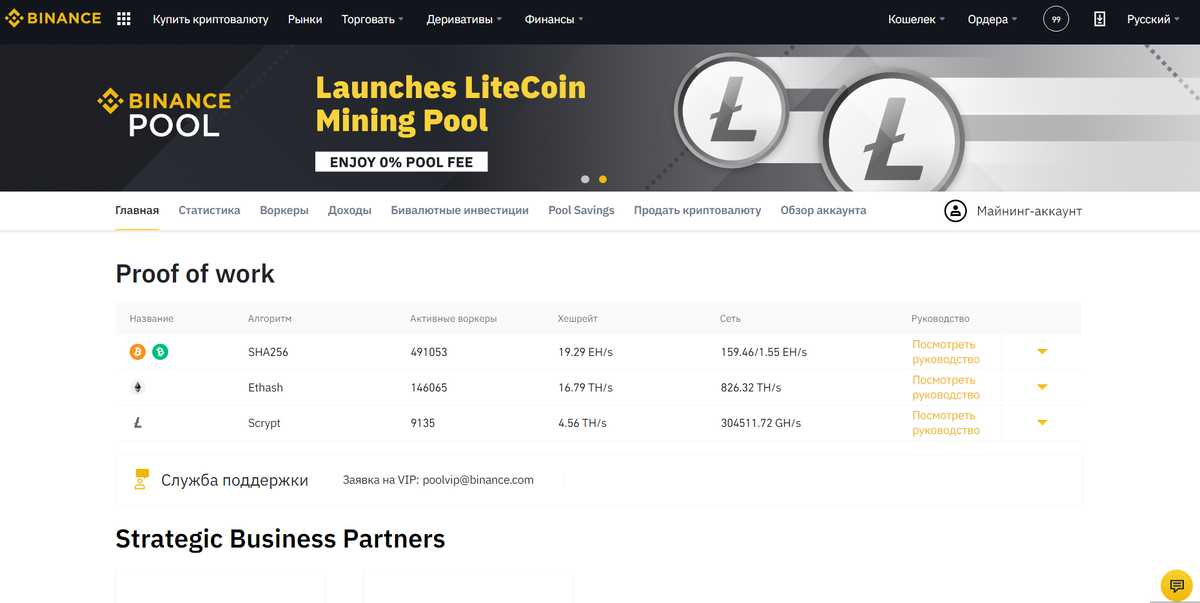Viewport: 1200px width, 603px height.
Task: Click the download app icon
Action: [x=1099, y=19]
